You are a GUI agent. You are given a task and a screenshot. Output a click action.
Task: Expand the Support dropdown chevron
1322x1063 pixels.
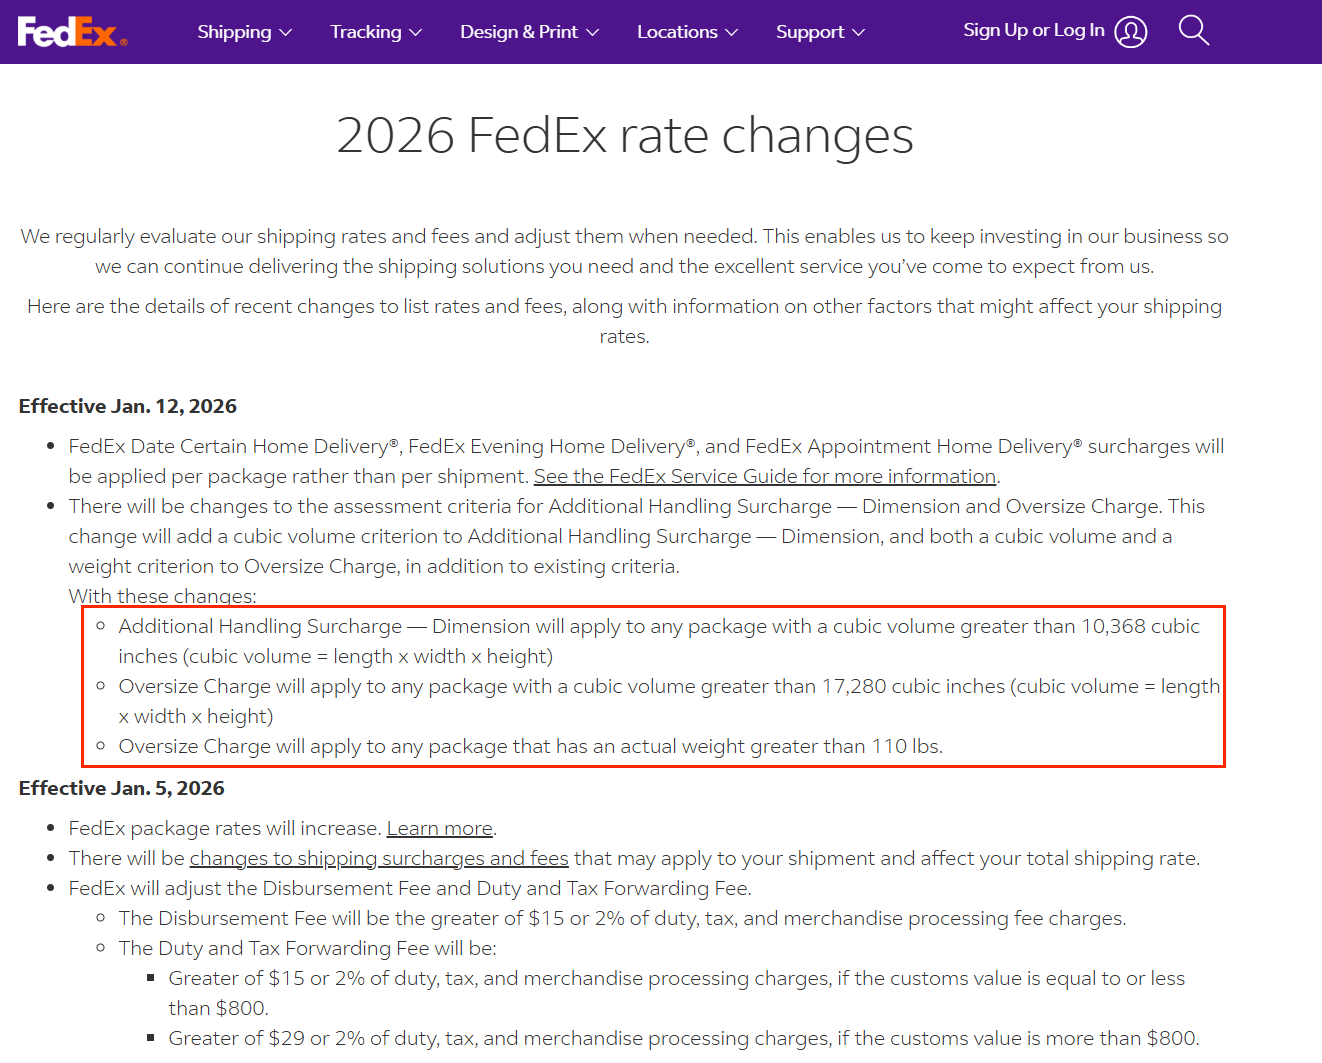tap(859, 32)
